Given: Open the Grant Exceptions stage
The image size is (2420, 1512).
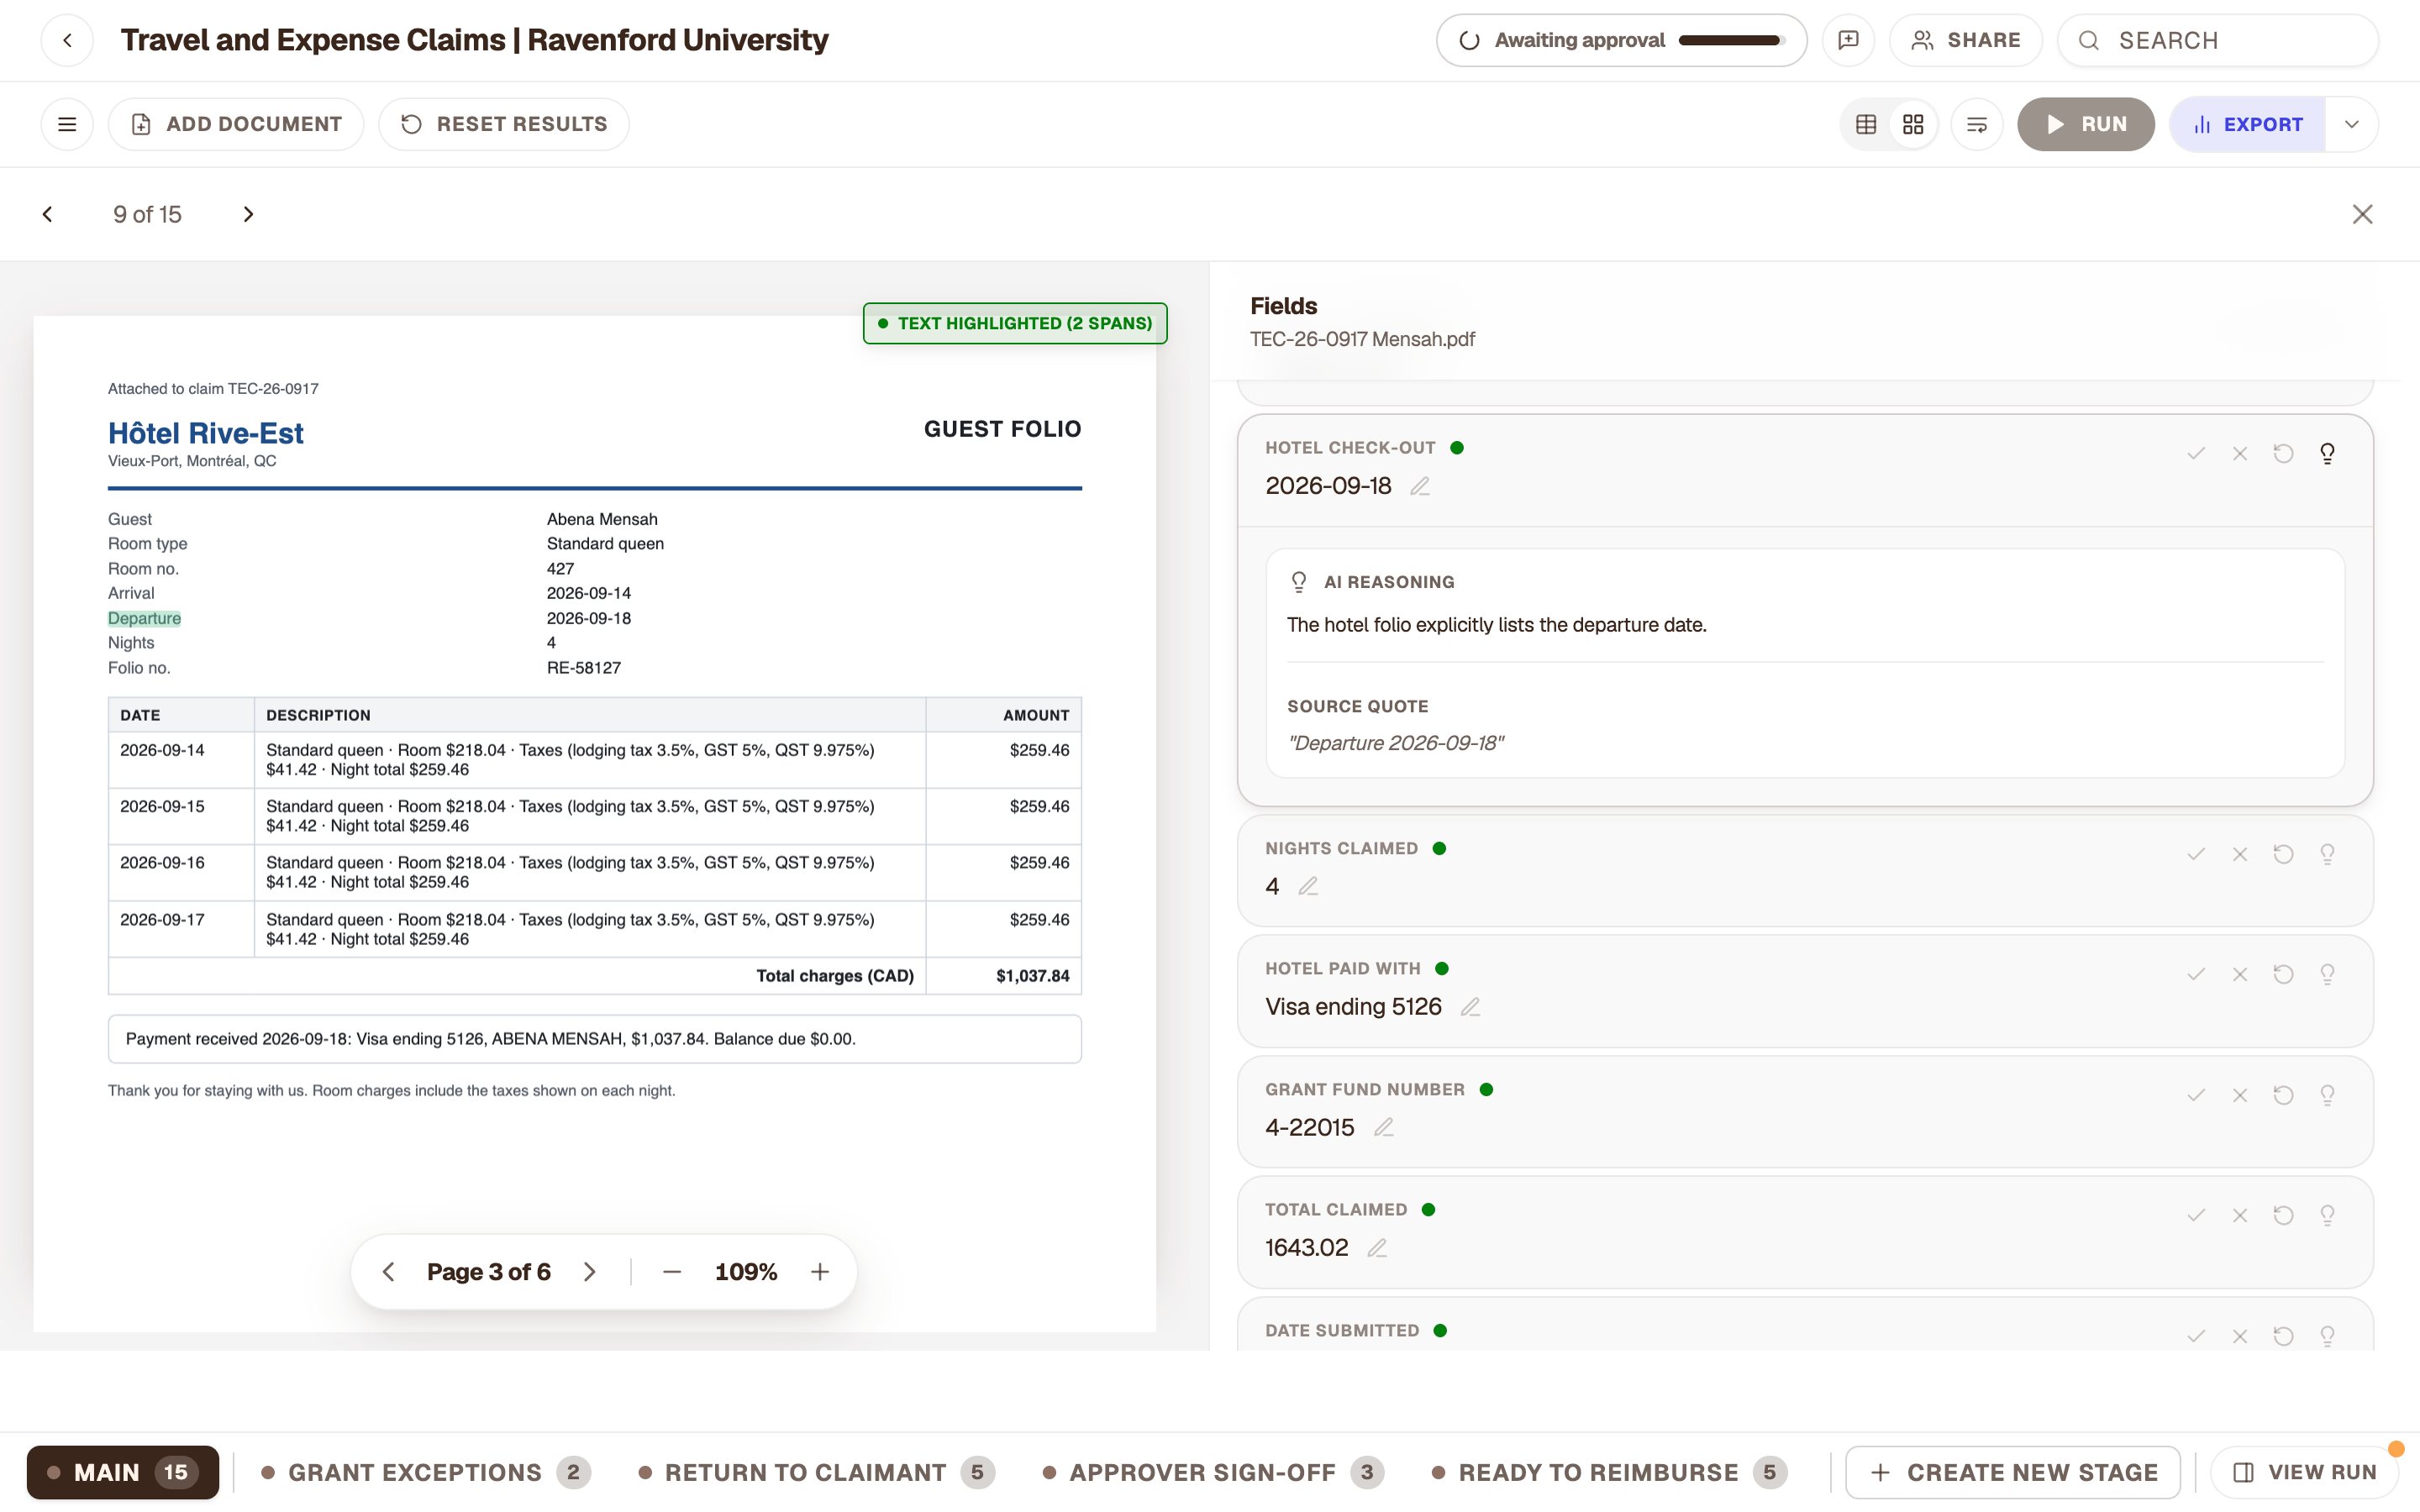Looking at the screenshot, I should [426, 1472].
